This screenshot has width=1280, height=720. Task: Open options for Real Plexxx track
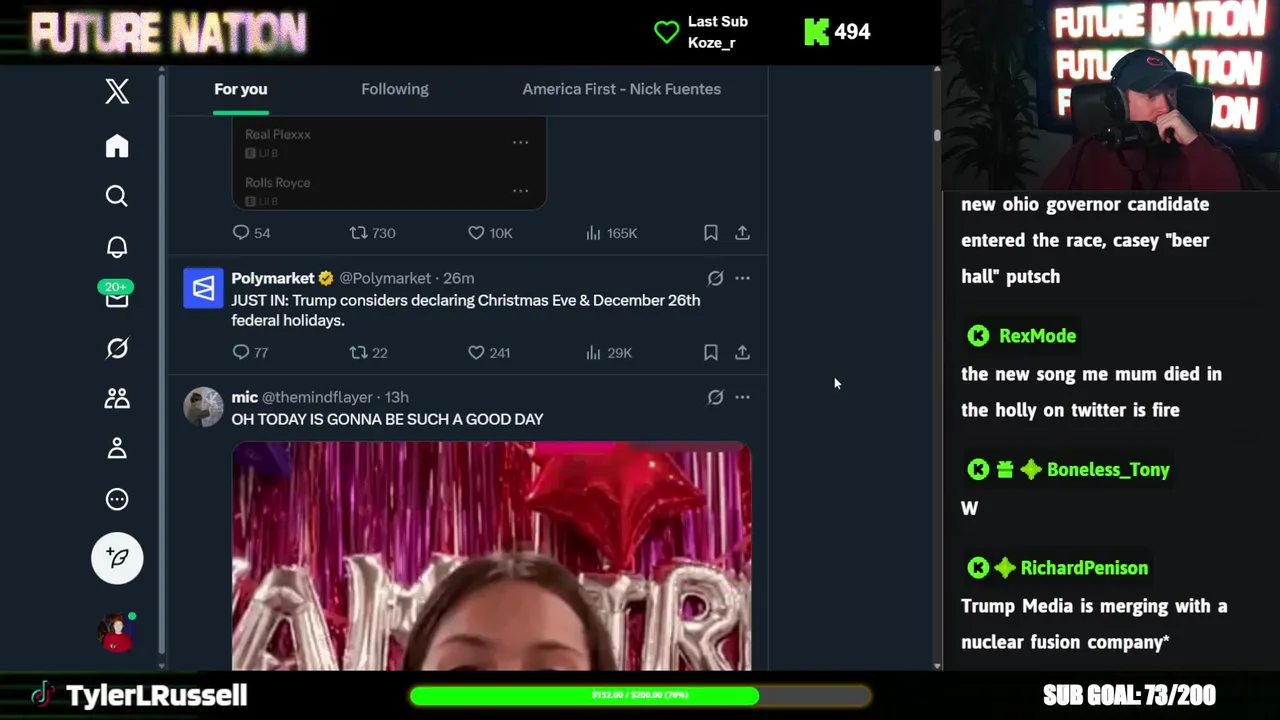pyautogui.click(x=520, y=142)
